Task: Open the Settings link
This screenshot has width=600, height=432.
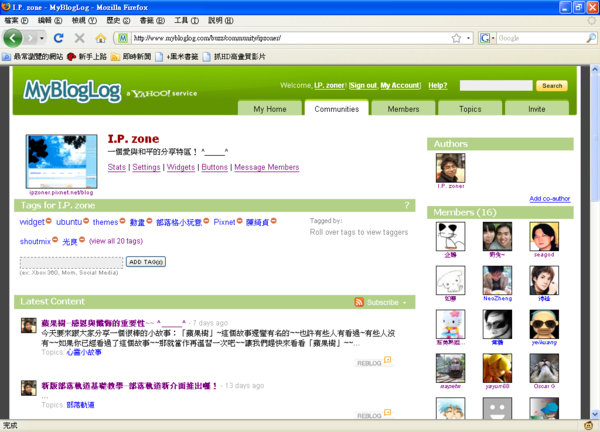Action: 146,167
